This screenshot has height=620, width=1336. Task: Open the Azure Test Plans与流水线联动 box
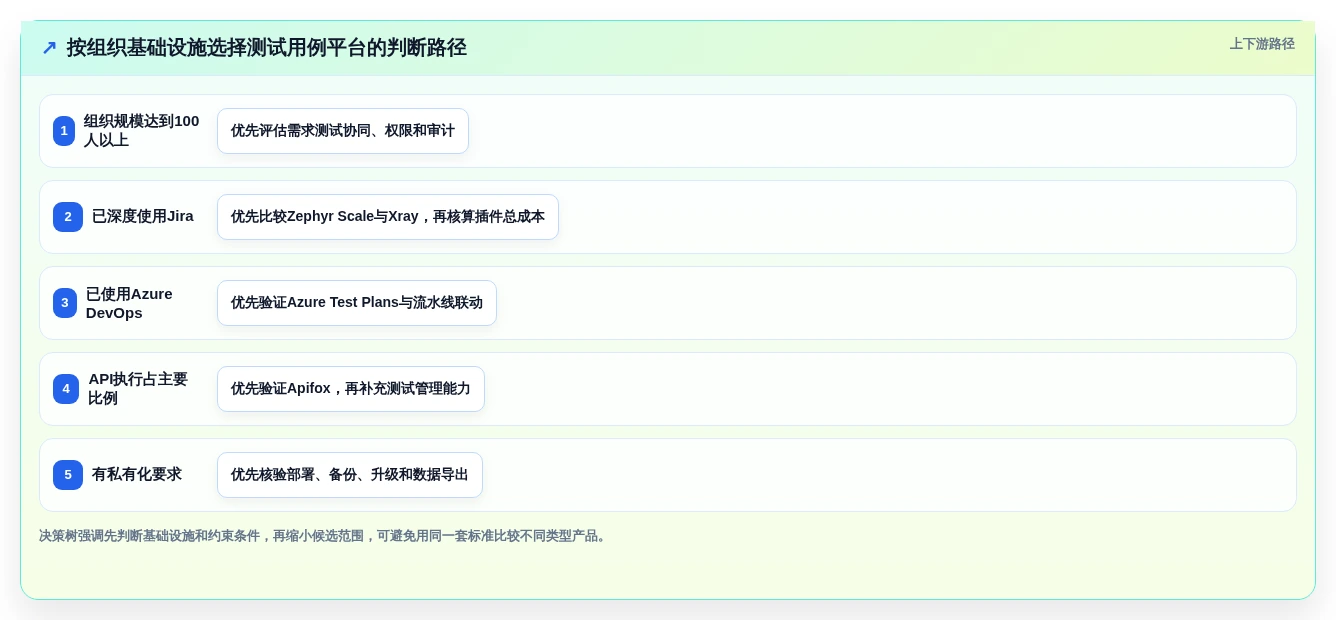[x=357, y=303]
